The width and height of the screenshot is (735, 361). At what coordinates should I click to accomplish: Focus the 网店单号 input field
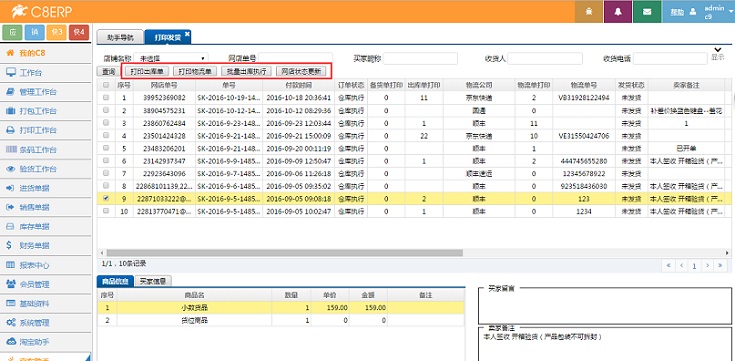coord(295,58)
